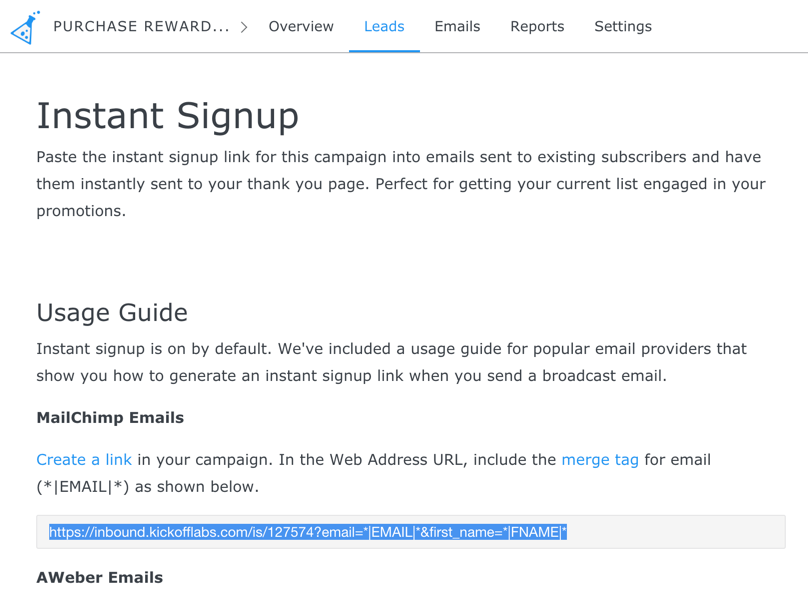Viewport: 808px width, 602px height.
Task: Navigate to the Settings tab
Action: click(623, 27)
